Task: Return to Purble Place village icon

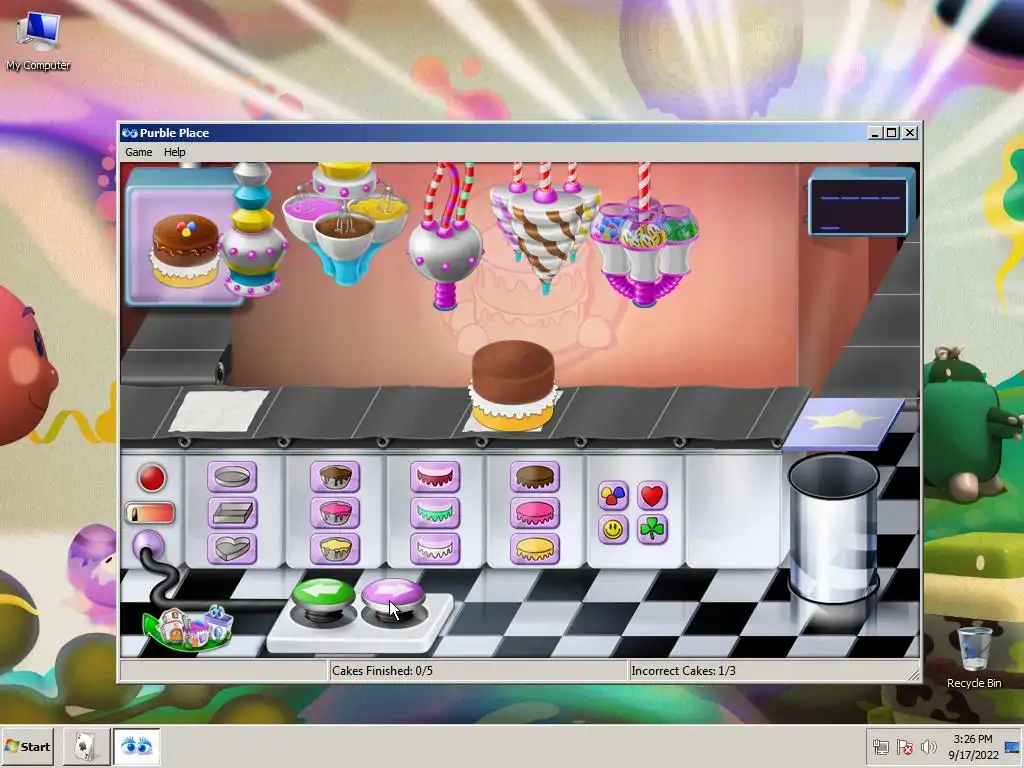Action: click(x=189, y=628)
